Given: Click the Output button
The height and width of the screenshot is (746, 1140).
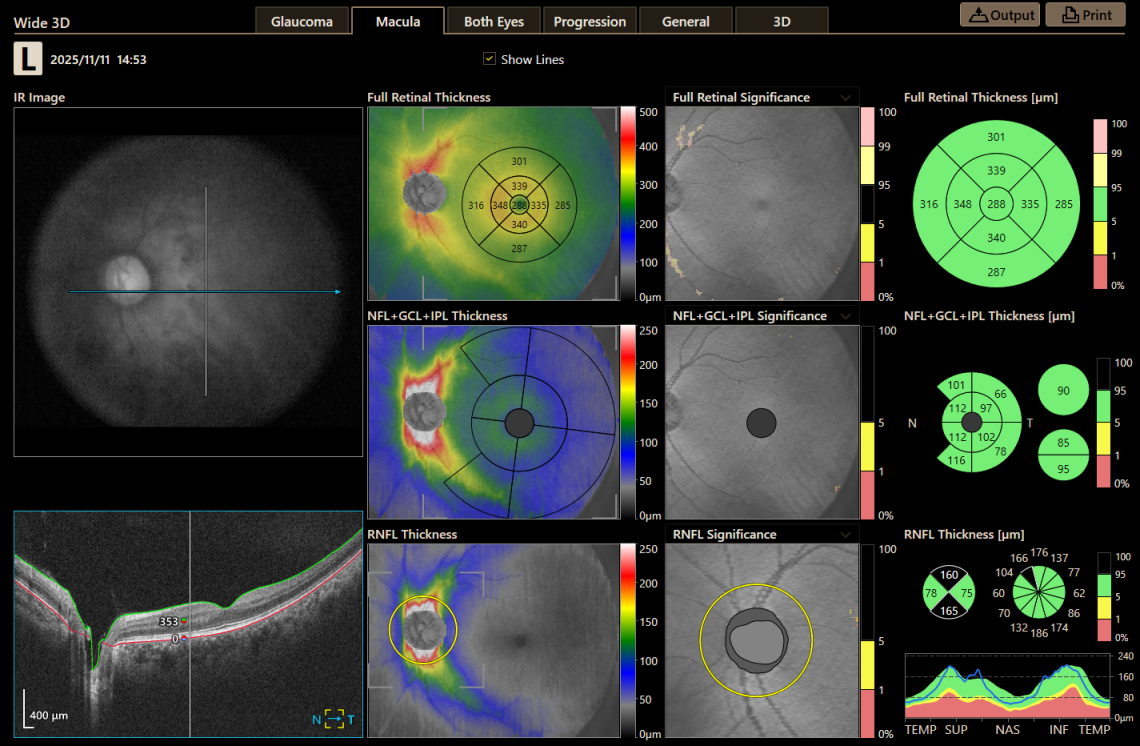Looking at the screenshot, I should [x=1000, y=15].
